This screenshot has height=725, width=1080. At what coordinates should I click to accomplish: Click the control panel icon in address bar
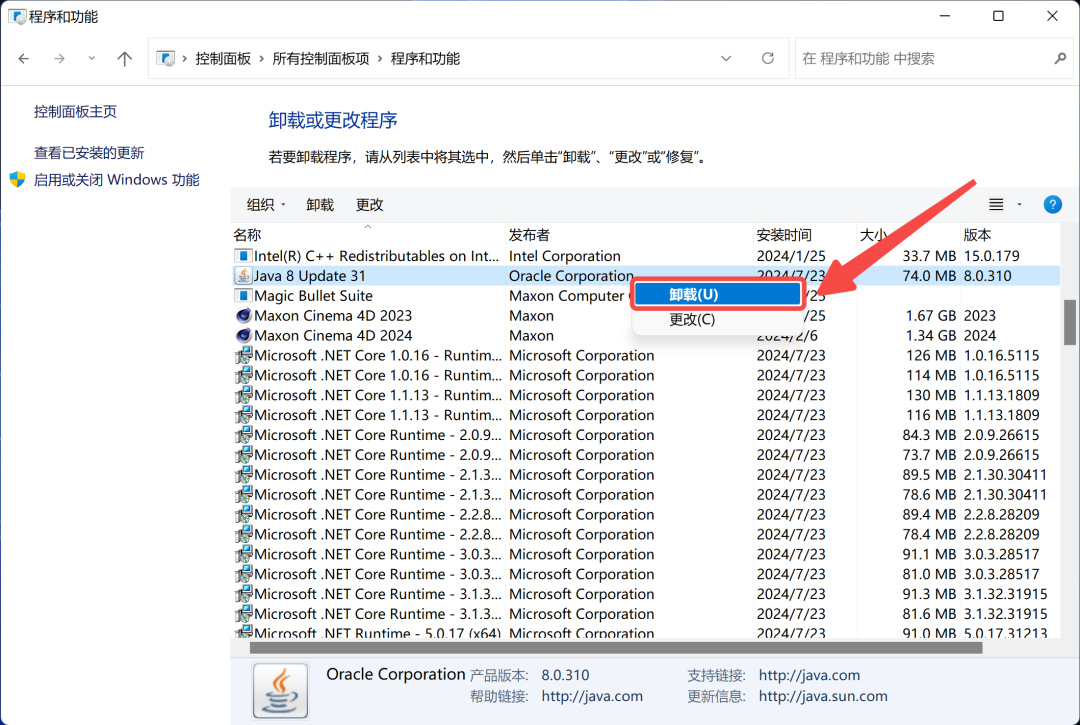pyautogui.click(x=165, y=59)
